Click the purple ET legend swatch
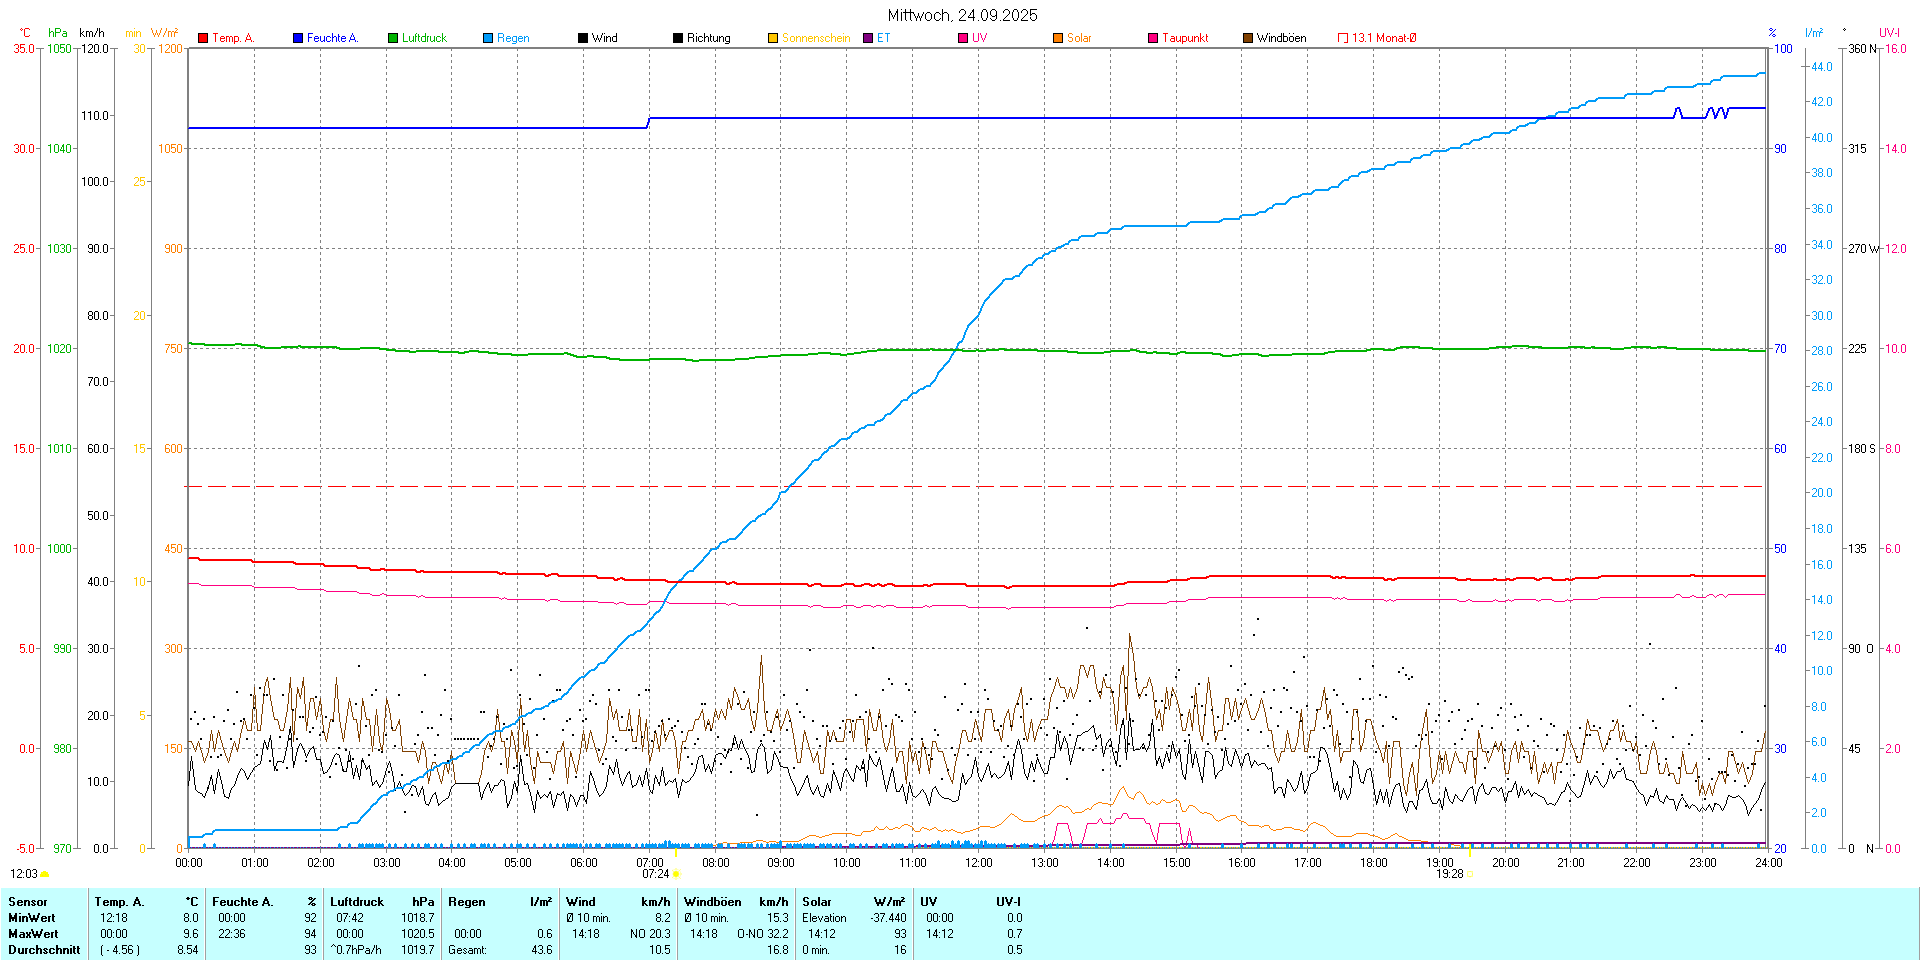The image size is (1920, 960). click(x=868, y=38)
